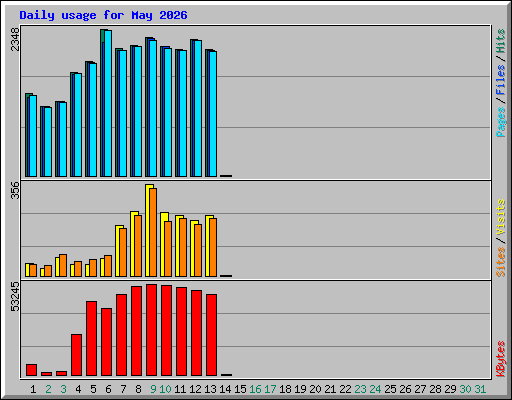Click day 7 on the x-axis

click(123, 389)
